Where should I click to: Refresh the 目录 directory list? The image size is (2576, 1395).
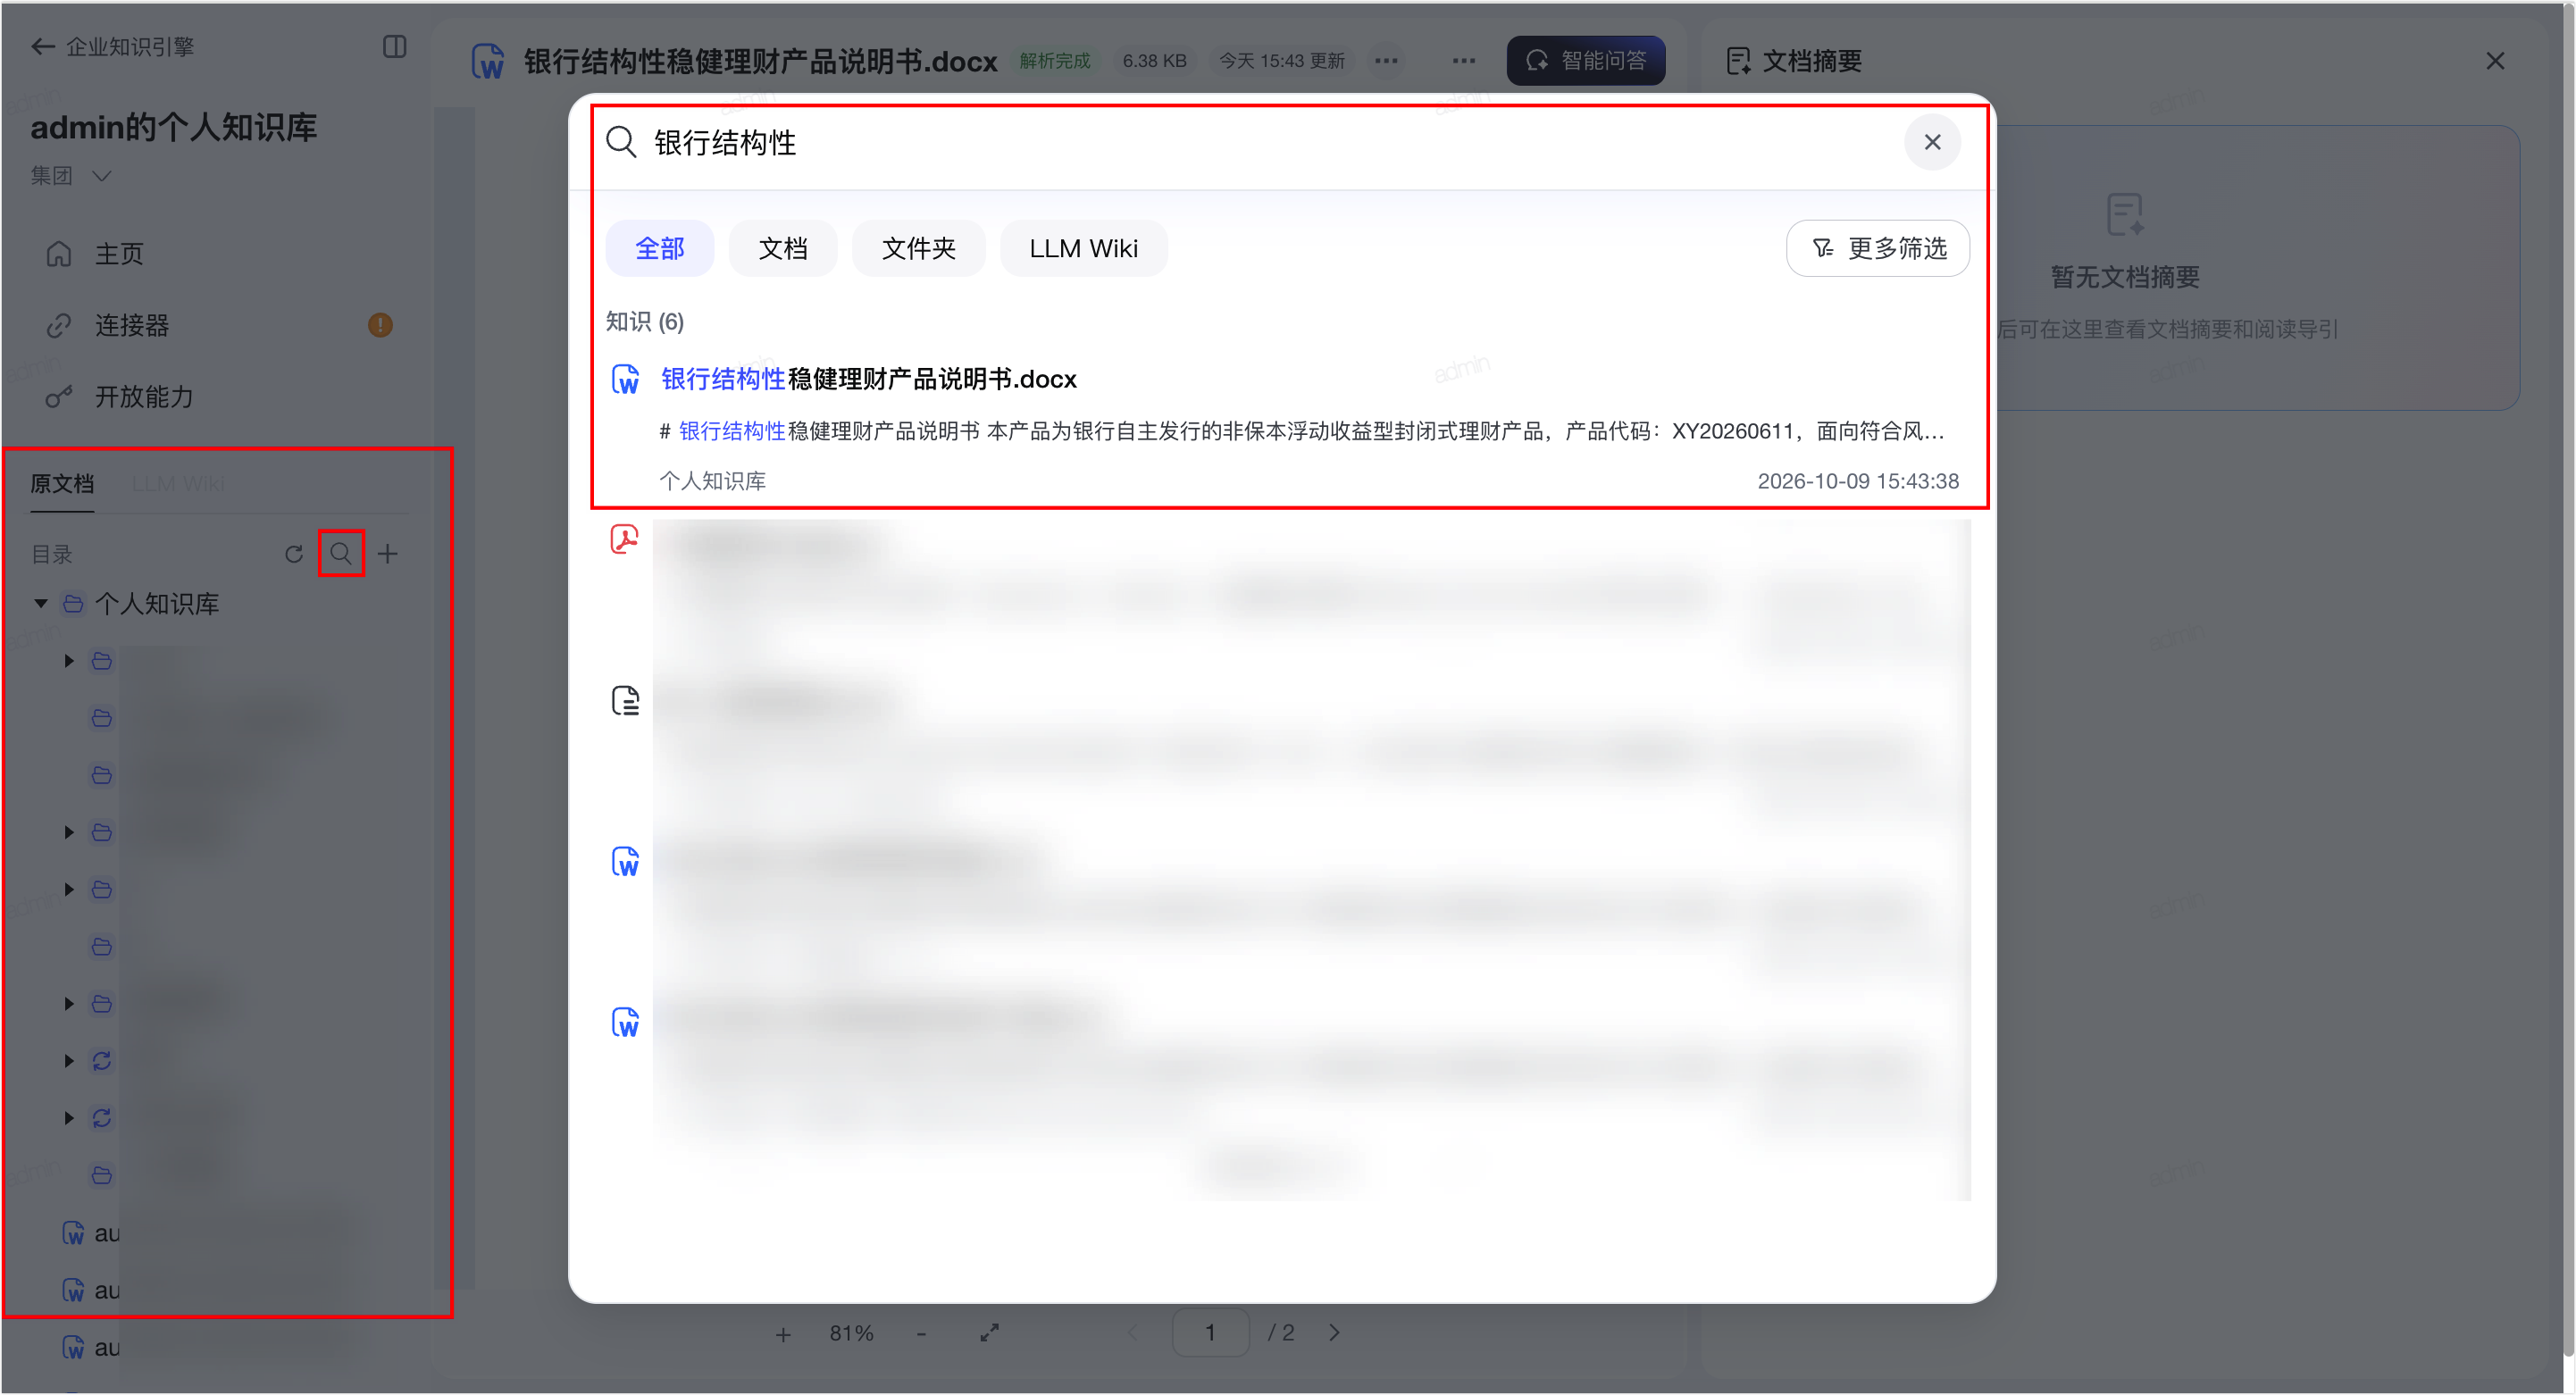[293, 554]
